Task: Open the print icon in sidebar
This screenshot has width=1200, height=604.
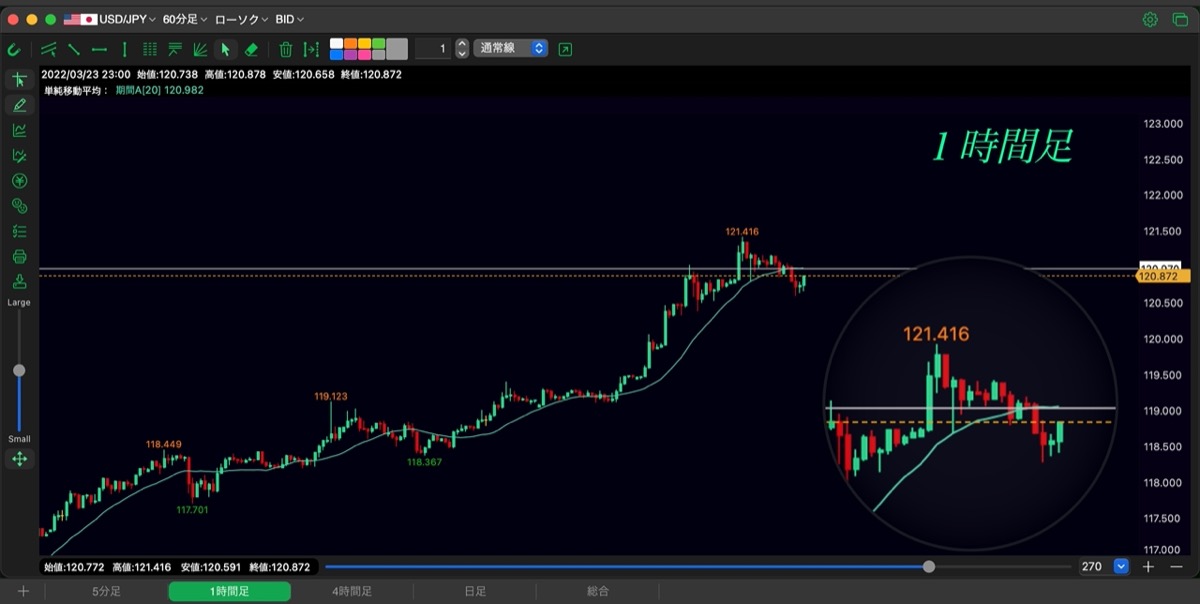Action: click(x=19, y=256)
